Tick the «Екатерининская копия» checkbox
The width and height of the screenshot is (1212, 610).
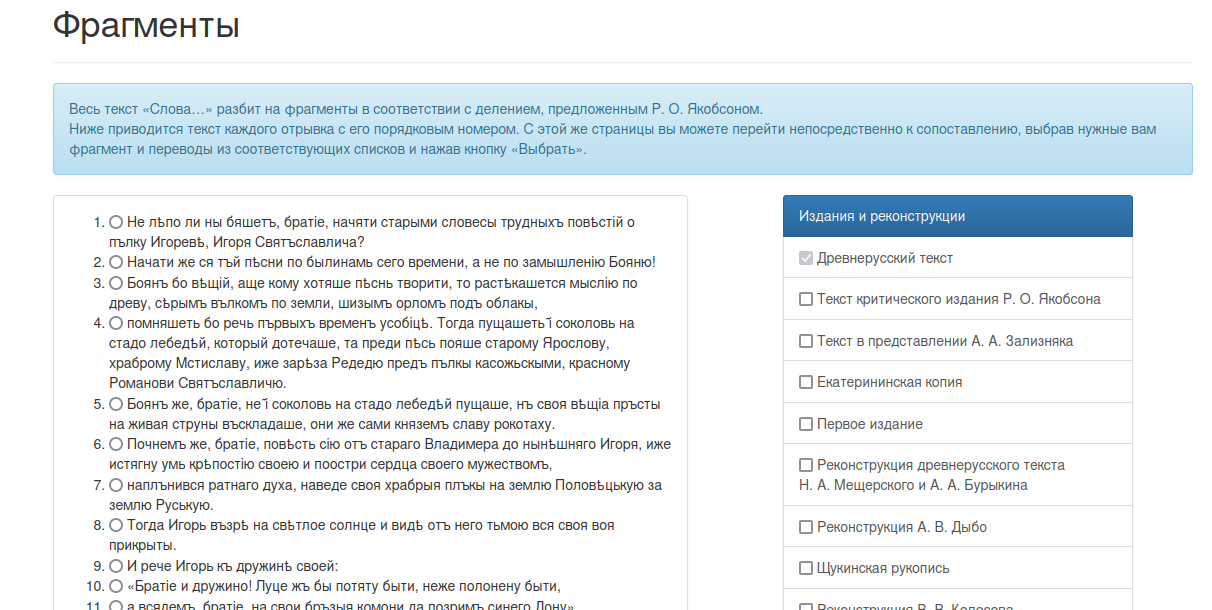(x=806, y=382)
